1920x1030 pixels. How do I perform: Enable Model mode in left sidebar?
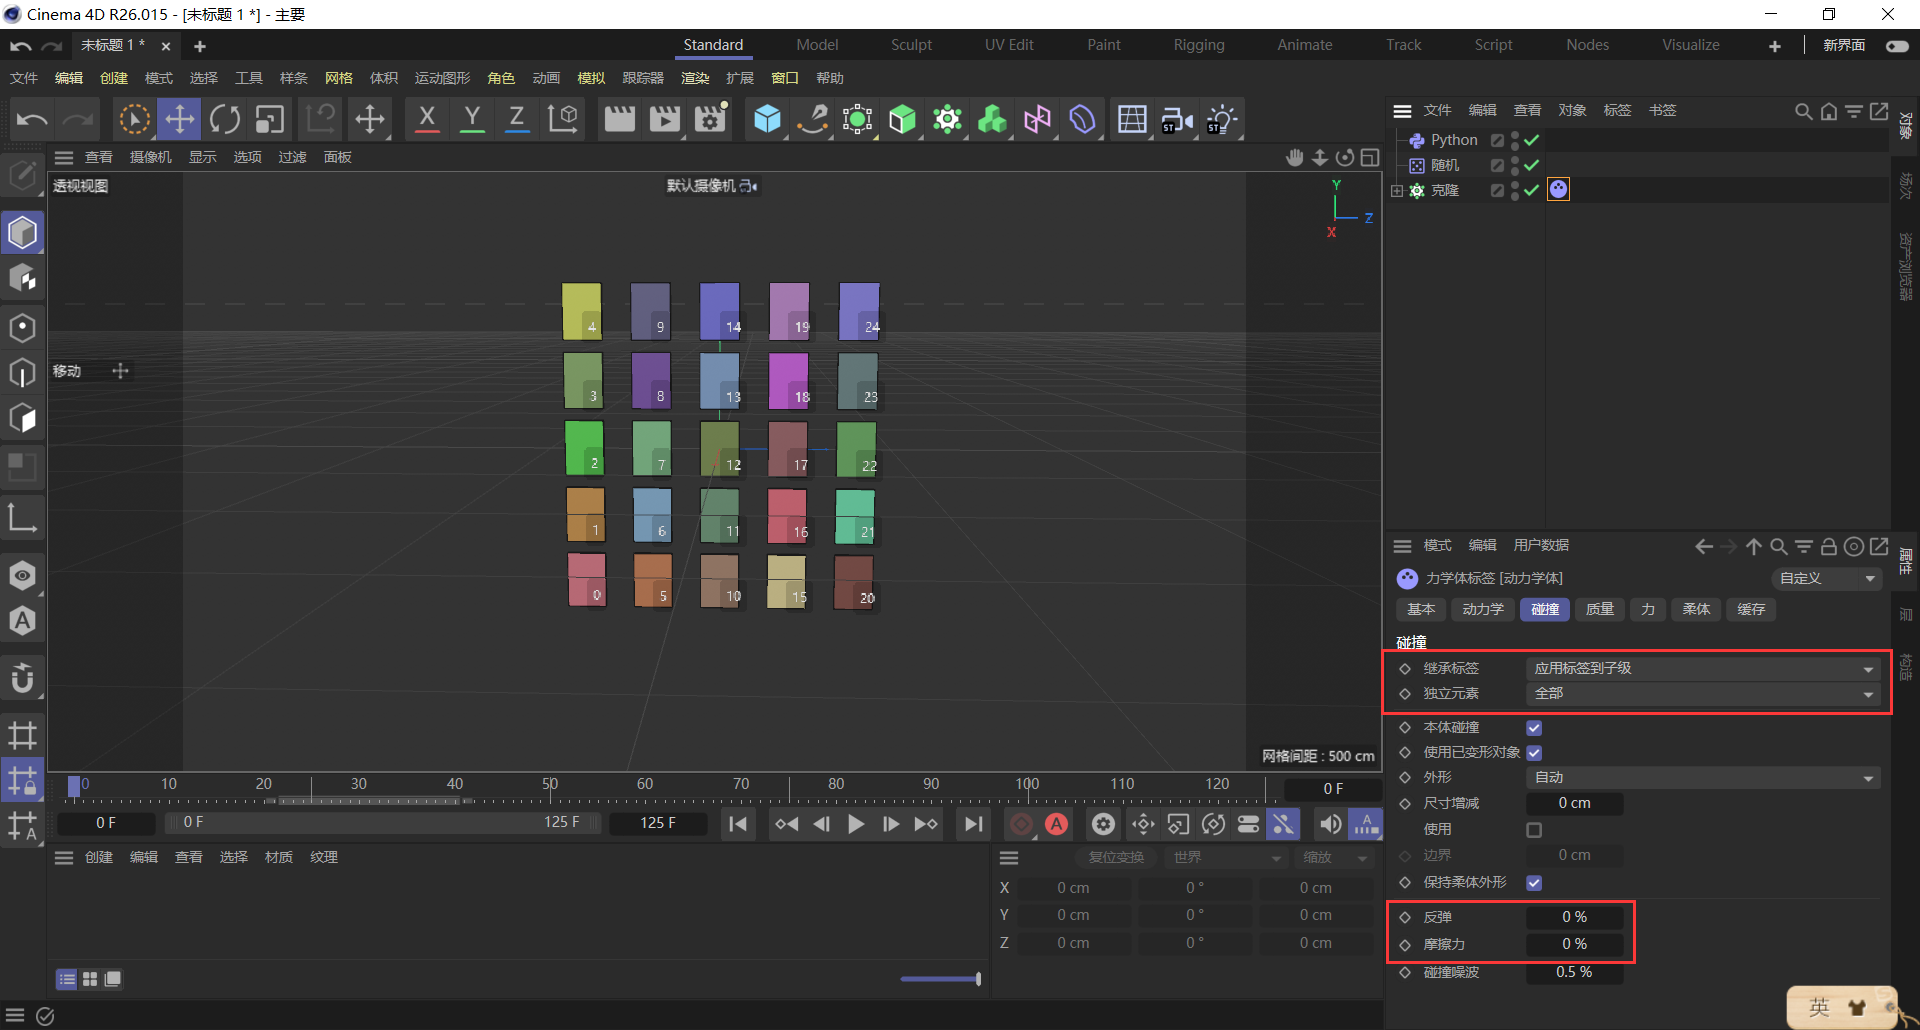click(22, 233)
